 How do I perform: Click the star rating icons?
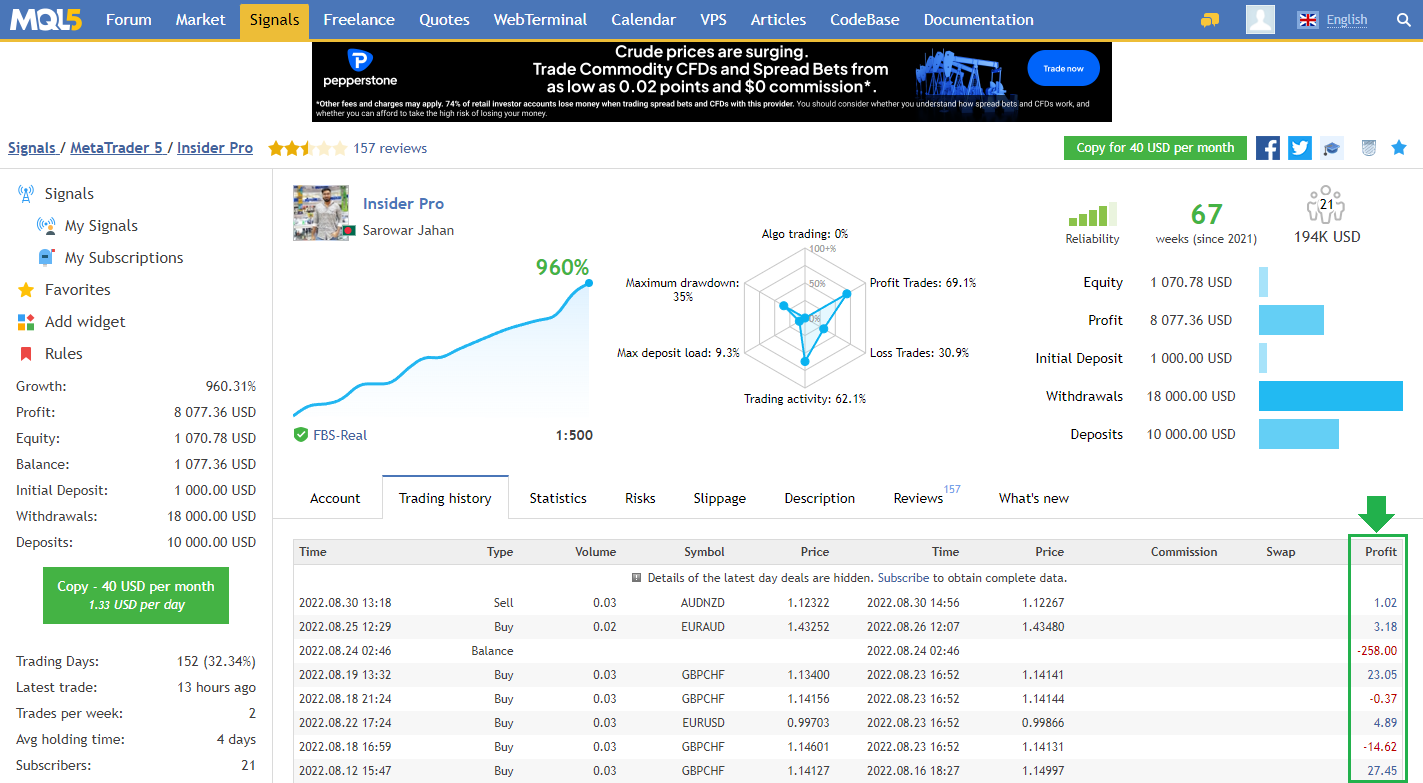307,148
